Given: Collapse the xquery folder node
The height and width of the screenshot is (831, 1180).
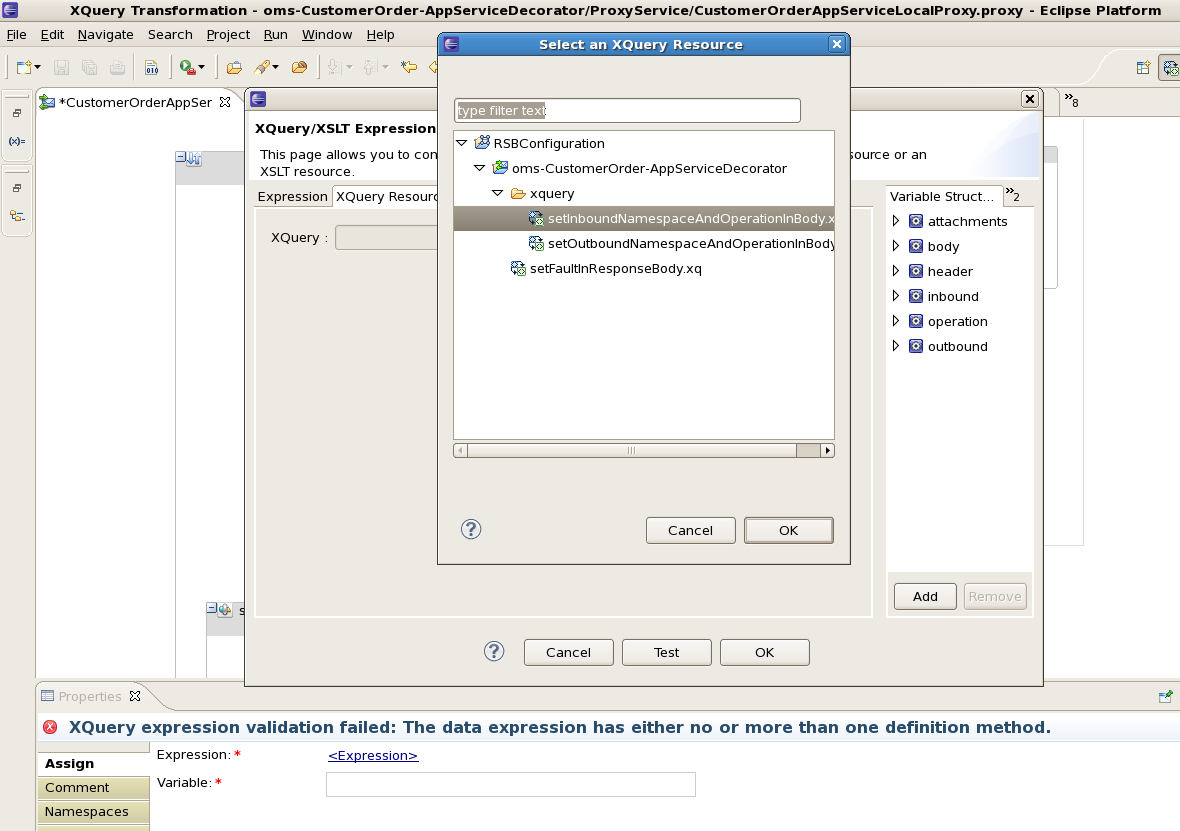Looking at the screenshot, I should pyautogui.click(x=497, y=193).
